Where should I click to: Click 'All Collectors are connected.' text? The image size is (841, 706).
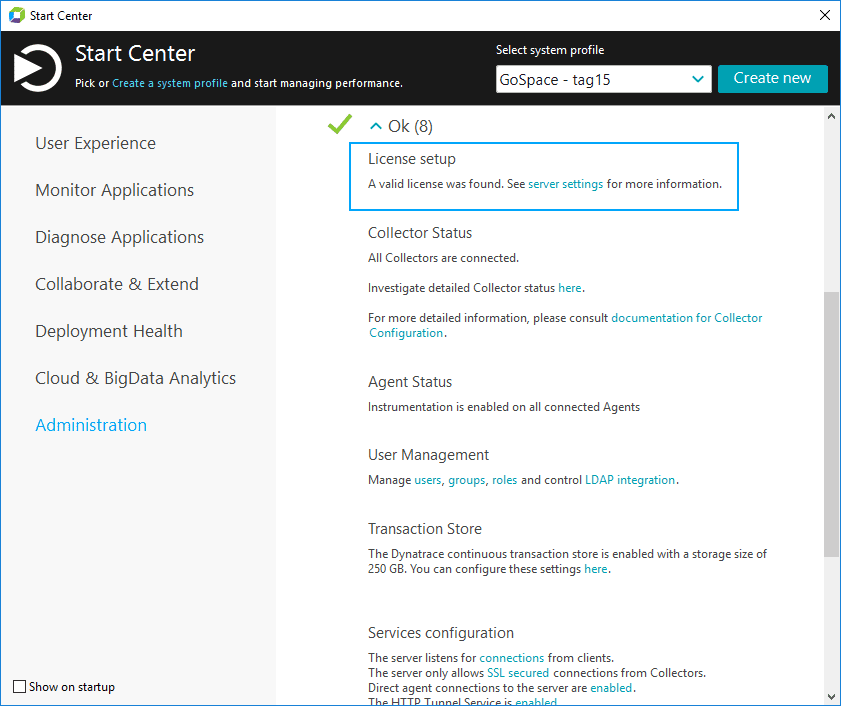[x=443, y=258]
